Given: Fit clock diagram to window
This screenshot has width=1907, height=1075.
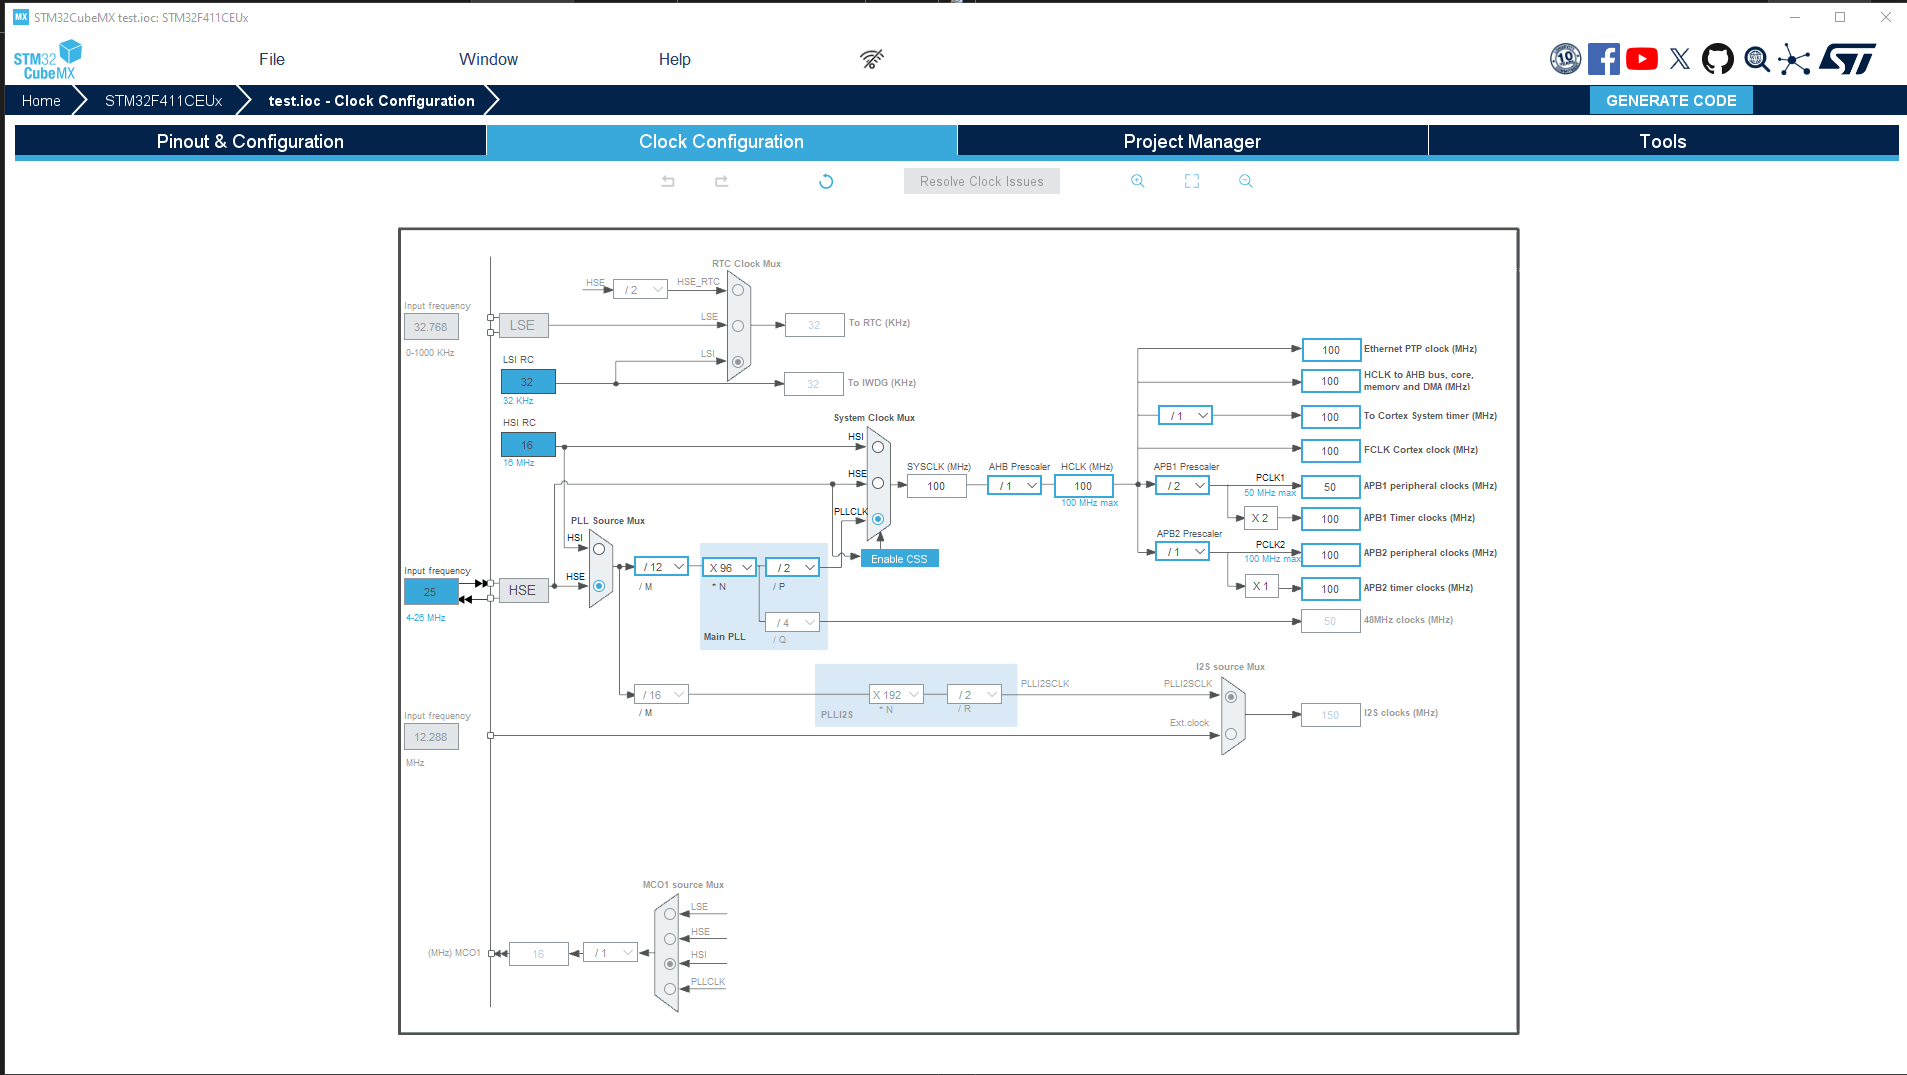Looking at the screenshot, I should click(1192, 181).
